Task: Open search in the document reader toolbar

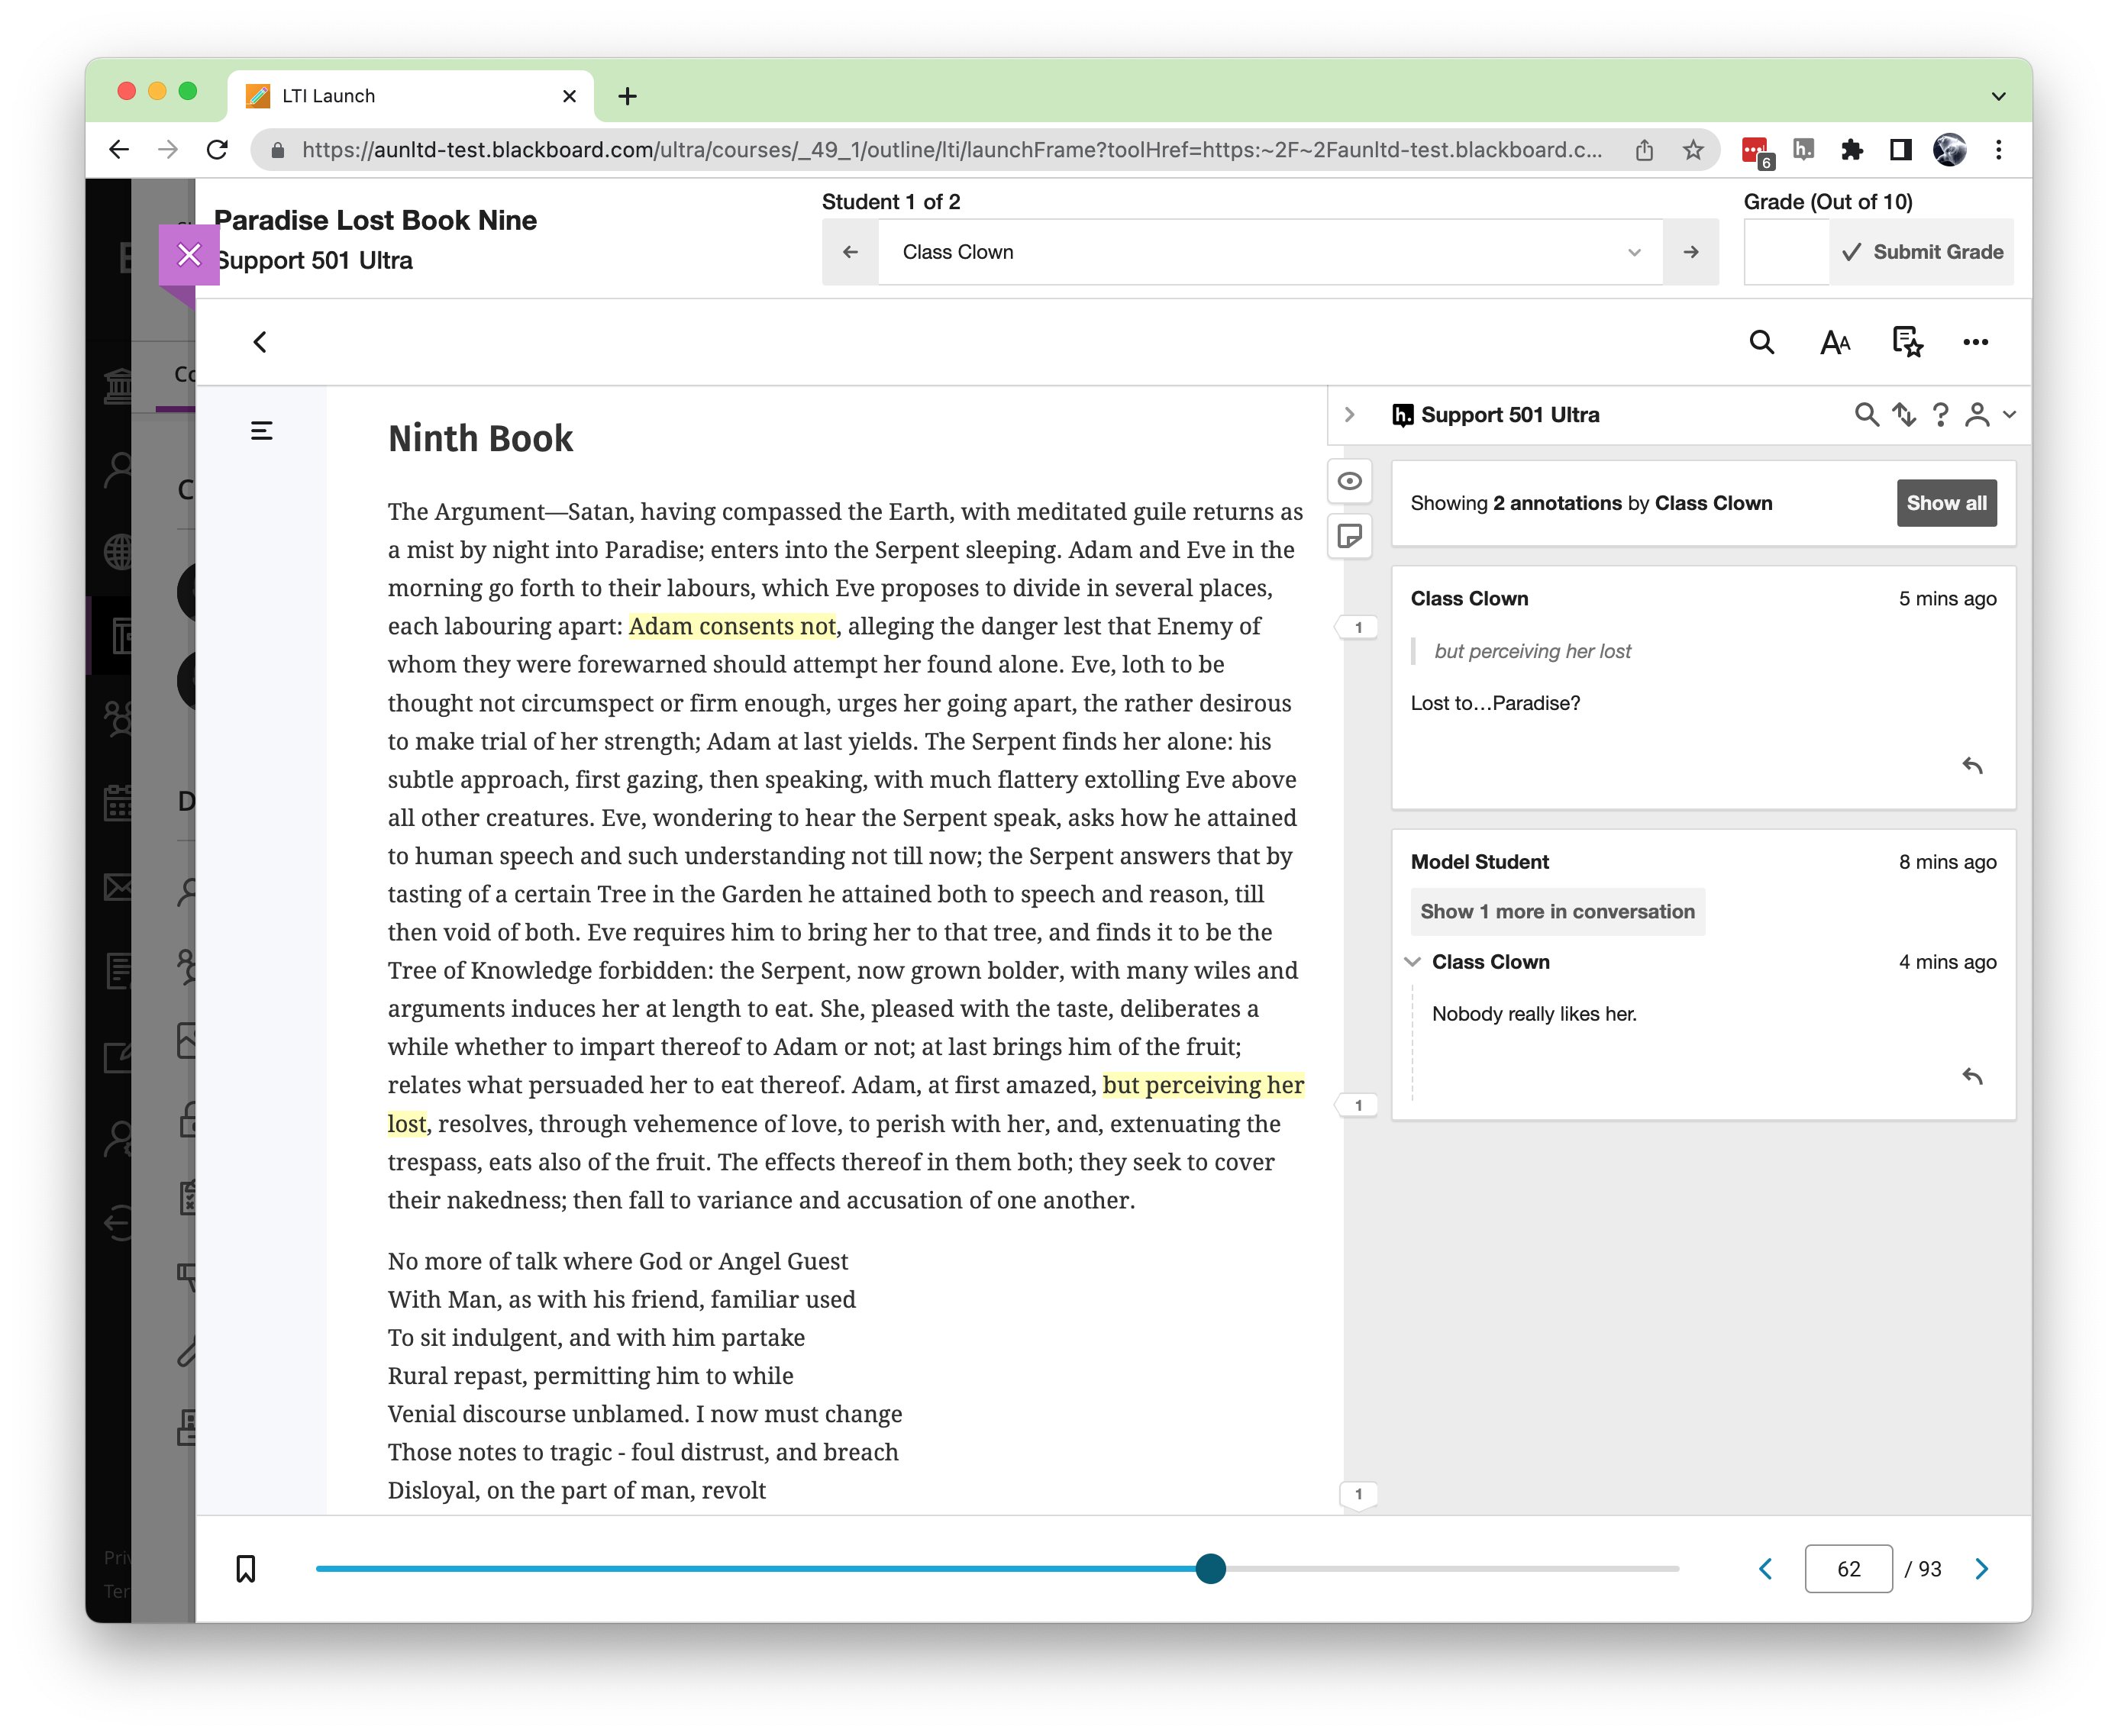Action: [x=1762, y=342]
